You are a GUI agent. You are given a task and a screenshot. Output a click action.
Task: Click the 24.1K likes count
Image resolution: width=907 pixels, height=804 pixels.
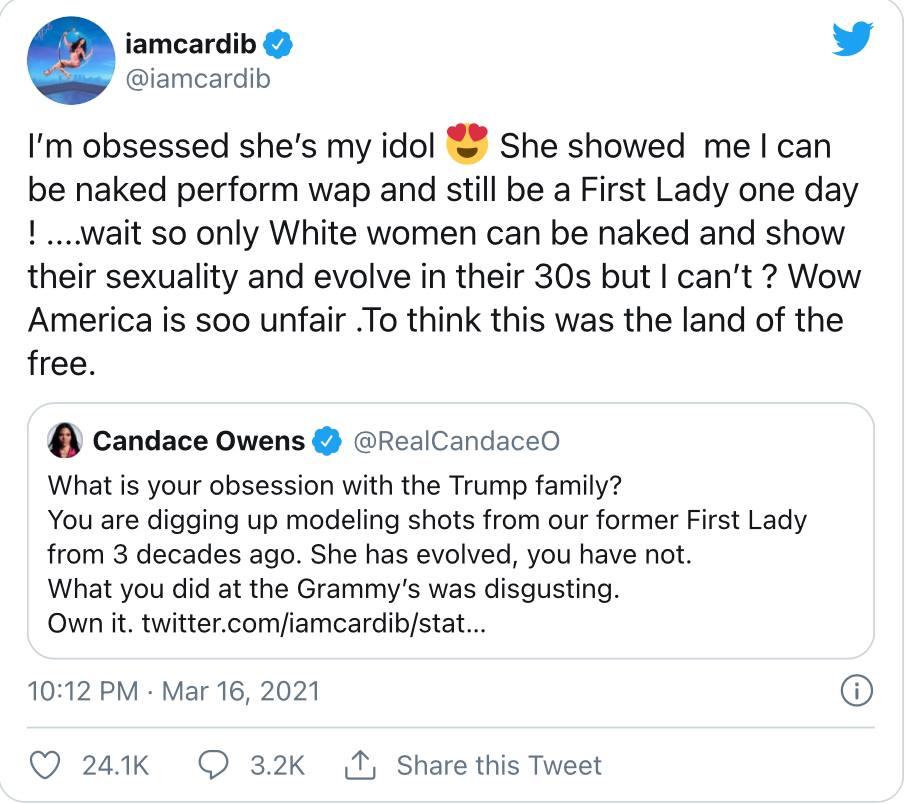tap(115, 765)
